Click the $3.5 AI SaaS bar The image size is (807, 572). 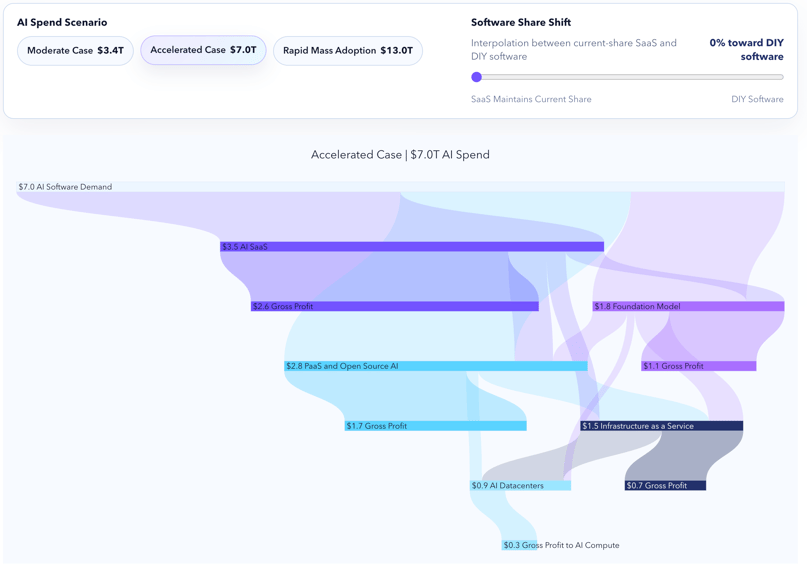[412, 247]
